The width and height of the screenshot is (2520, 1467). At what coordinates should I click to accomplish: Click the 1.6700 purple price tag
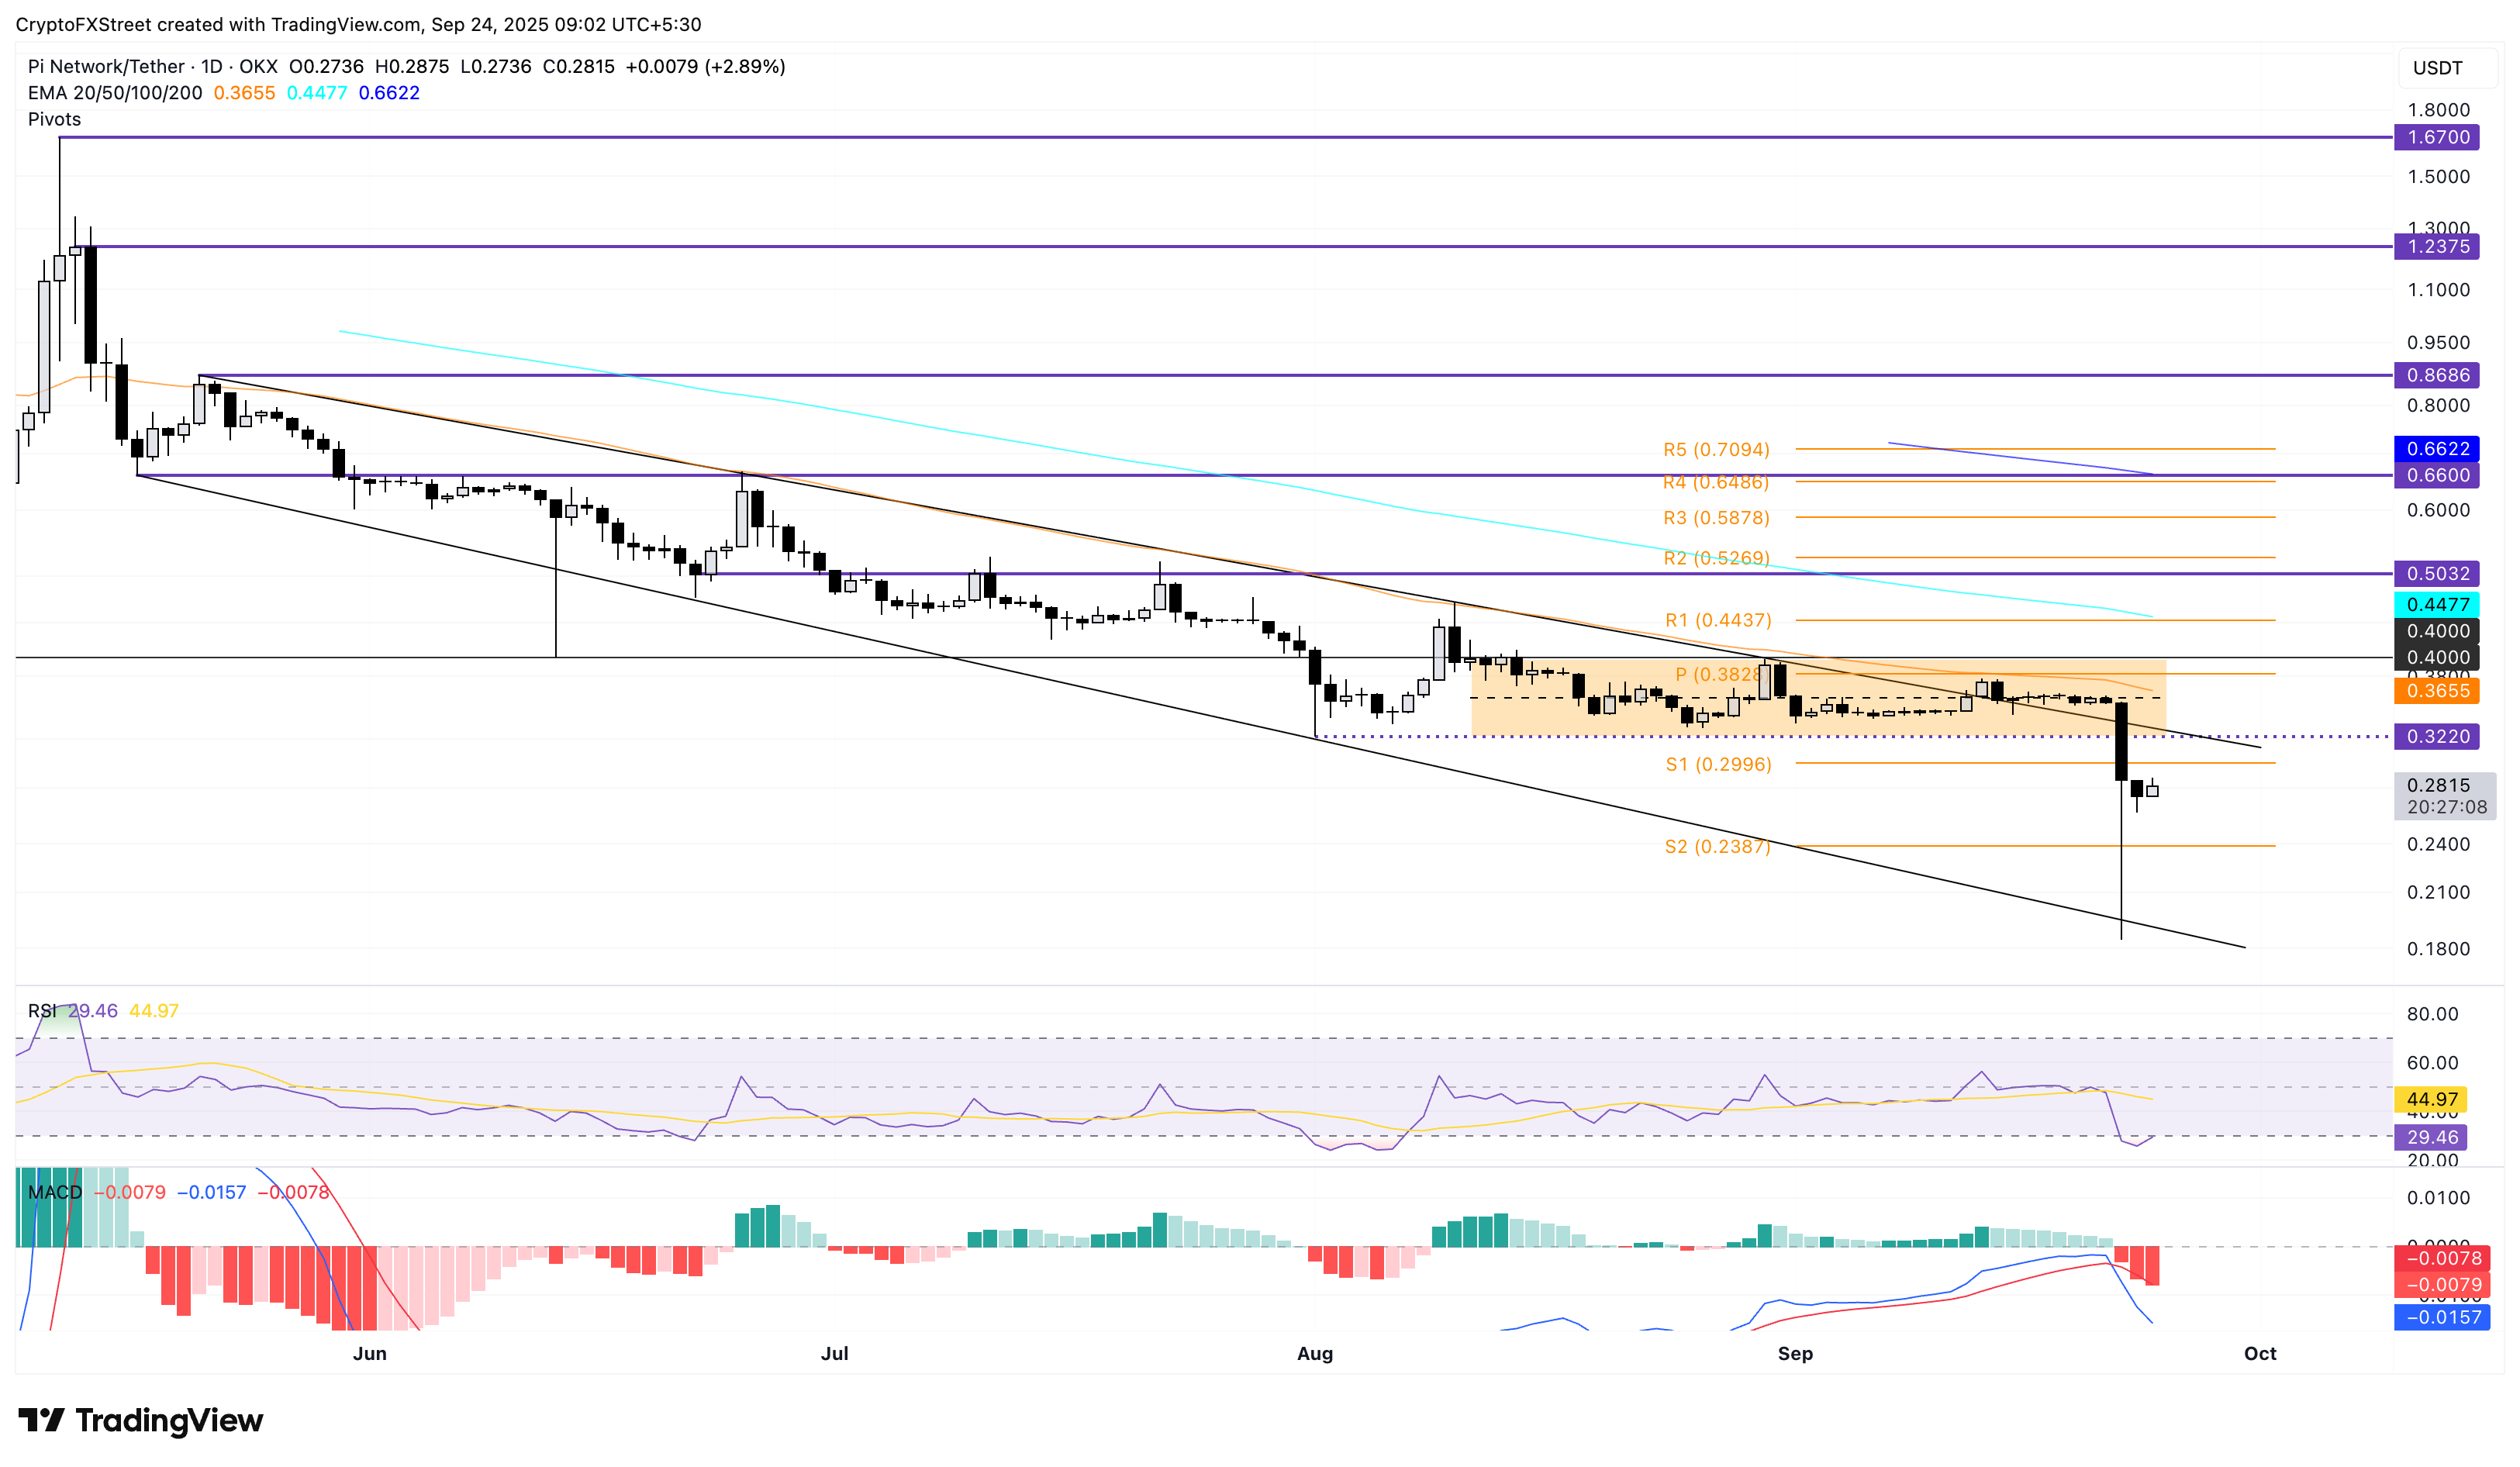tap(2437, 137)
